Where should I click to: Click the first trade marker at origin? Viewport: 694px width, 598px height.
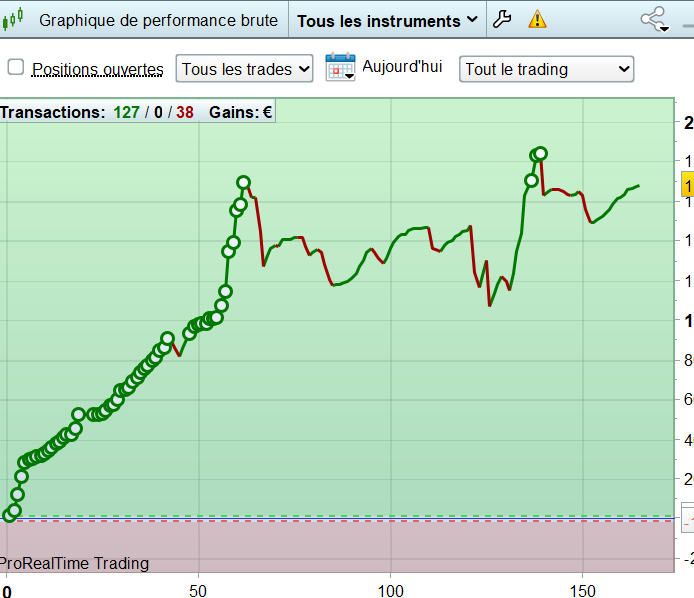click(9, 515)
